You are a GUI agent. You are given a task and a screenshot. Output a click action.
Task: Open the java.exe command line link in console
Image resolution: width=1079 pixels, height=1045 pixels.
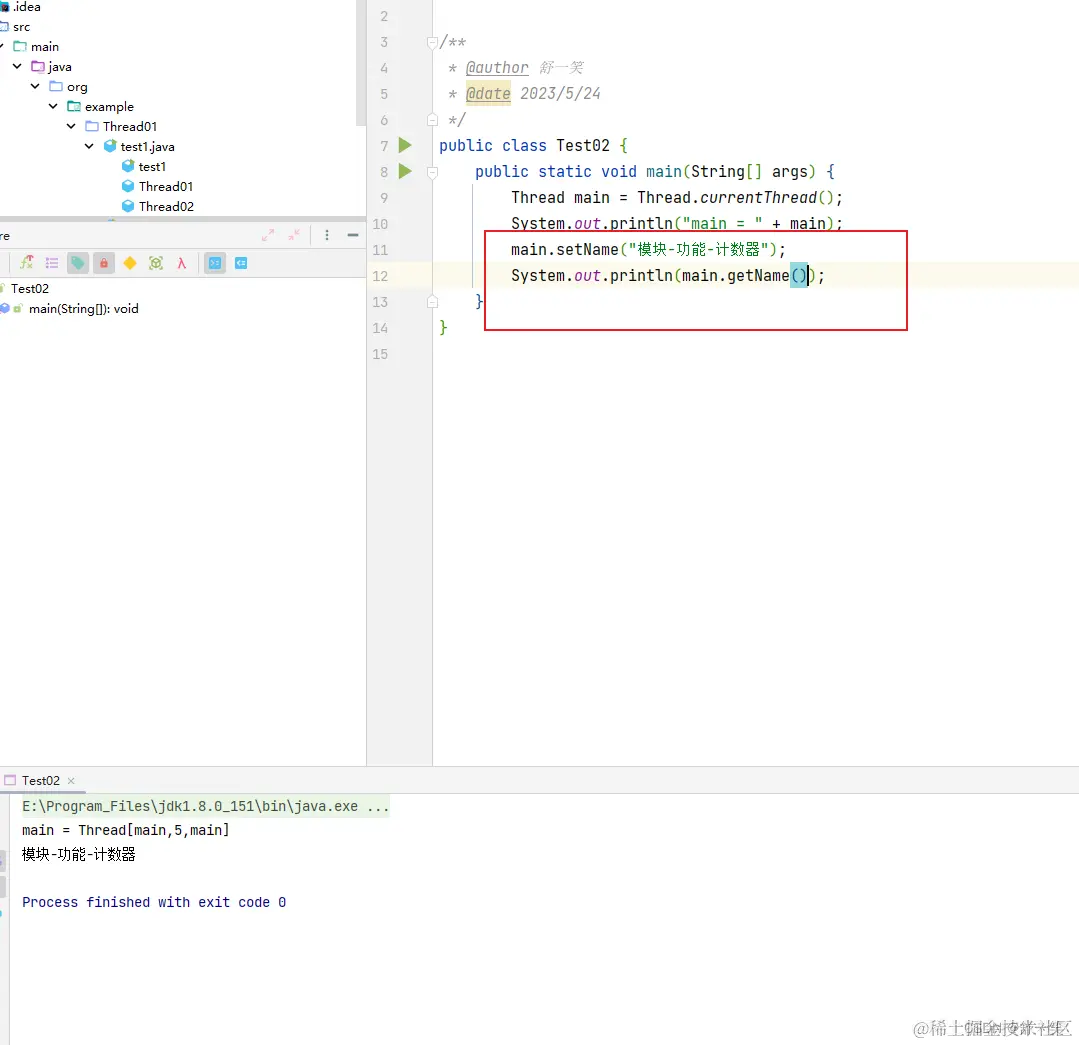click(205, 806)
